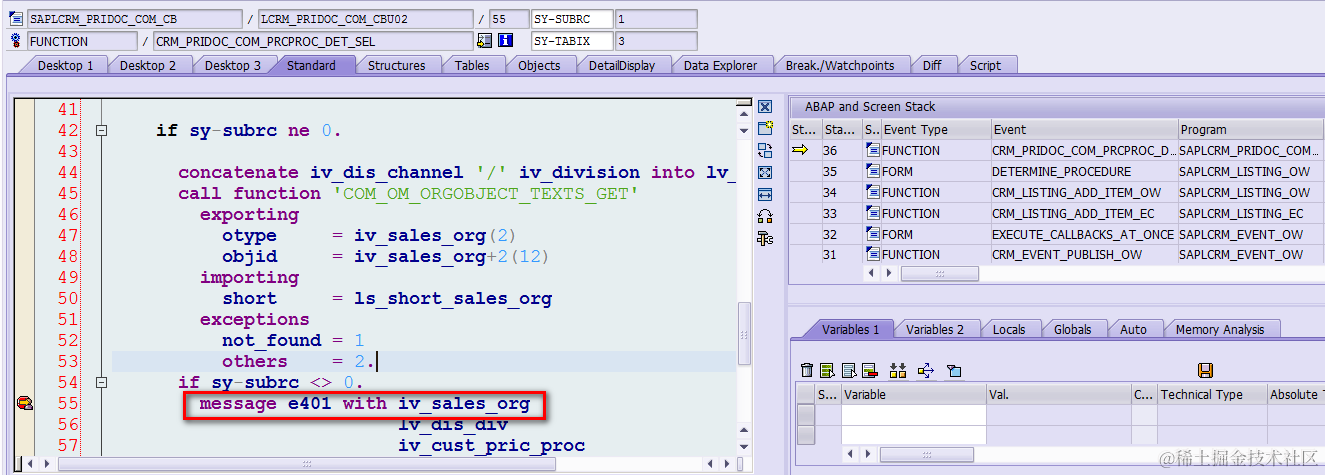Image resolution: width=1325 pixels, height=475 pixels.
Task: Click the replace tool icon beside editor
Action: 765,150
